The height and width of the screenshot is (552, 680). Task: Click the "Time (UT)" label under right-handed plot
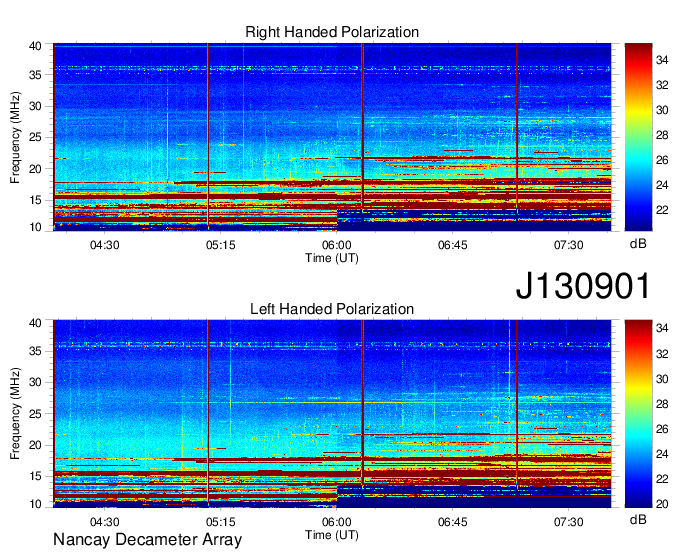coord(332,258)
